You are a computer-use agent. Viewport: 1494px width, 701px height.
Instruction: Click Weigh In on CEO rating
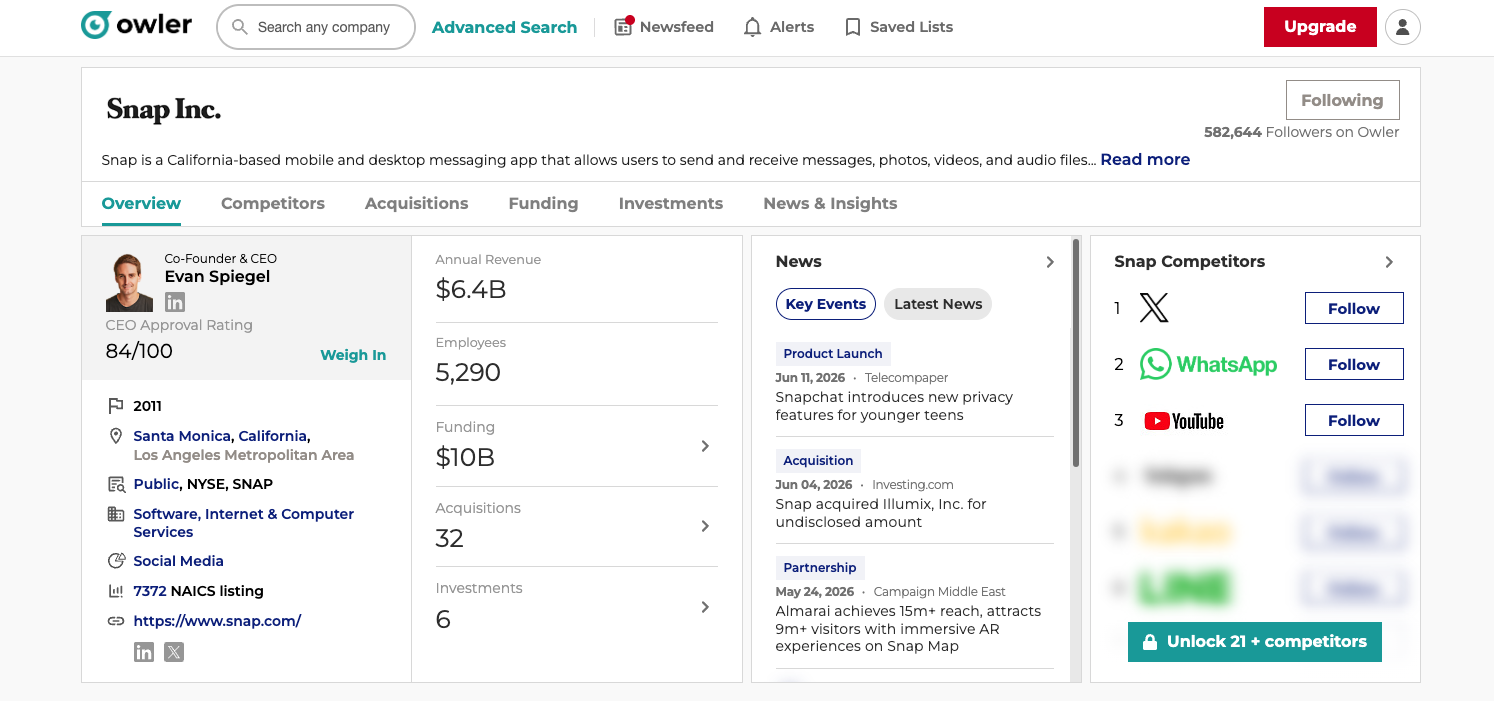[353, 355]
